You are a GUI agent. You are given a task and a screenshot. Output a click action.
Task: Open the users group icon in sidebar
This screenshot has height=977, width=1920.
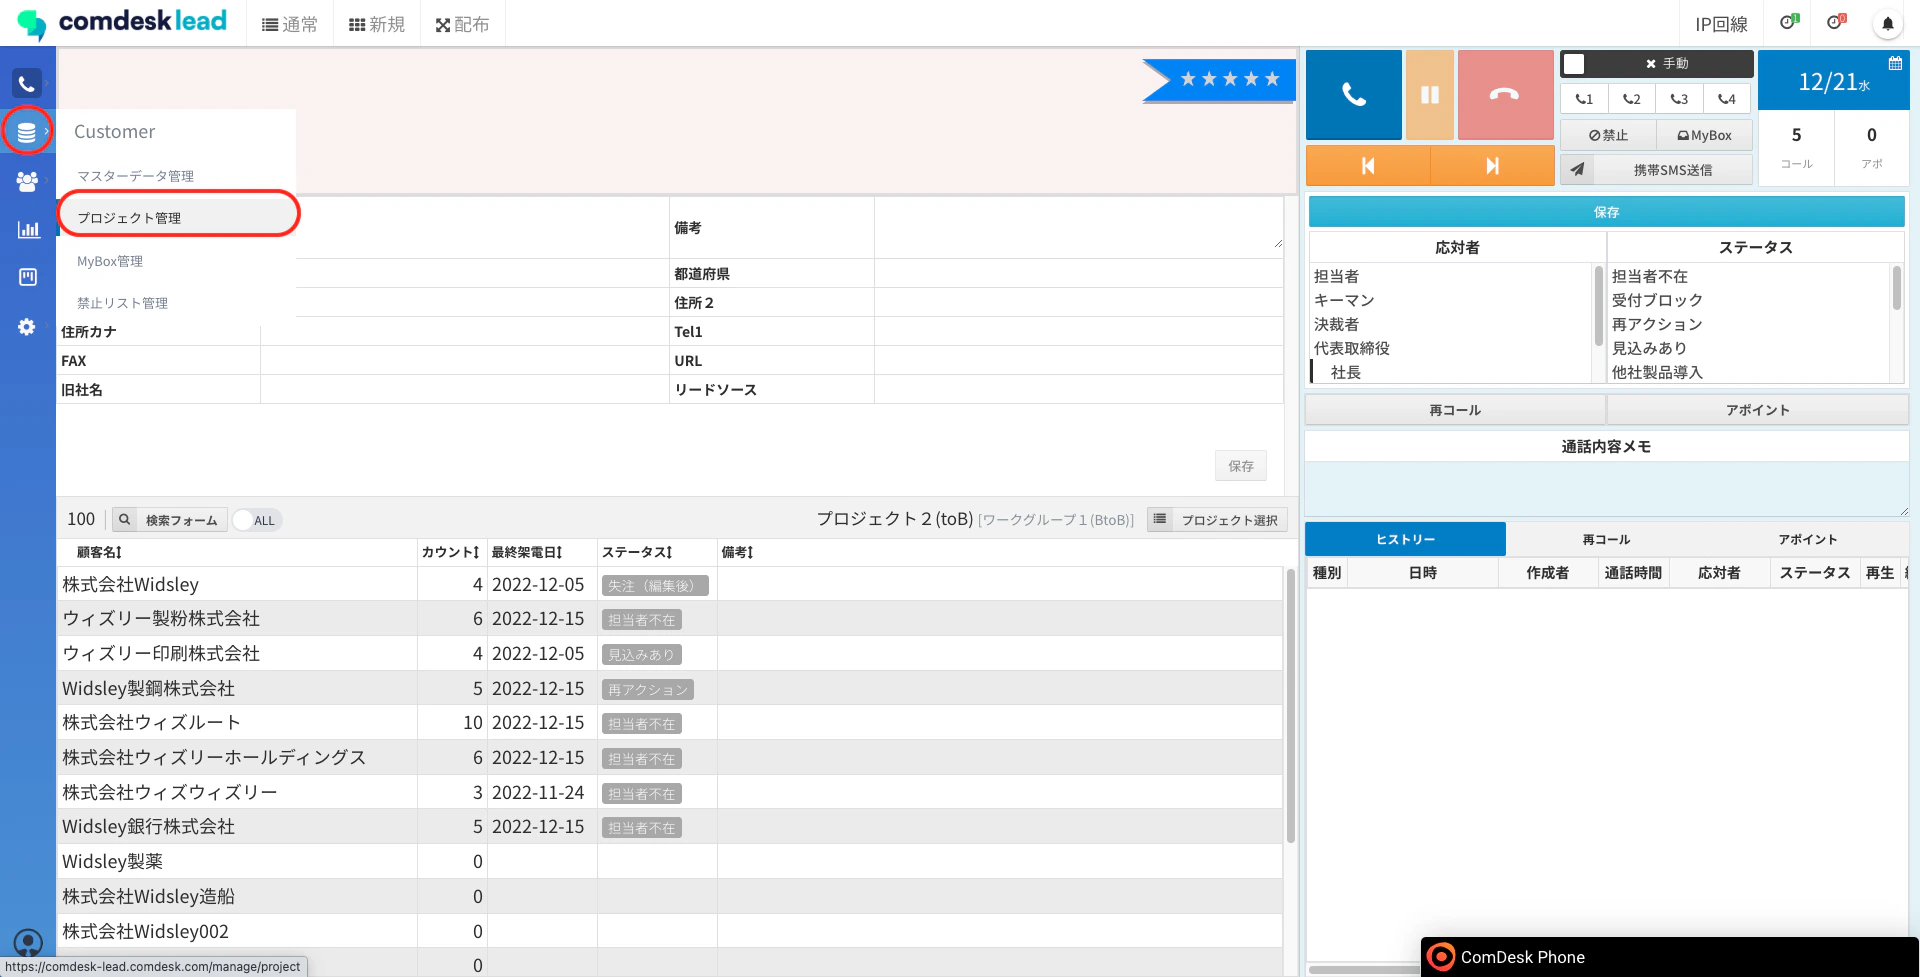click(x=27, y=181)
